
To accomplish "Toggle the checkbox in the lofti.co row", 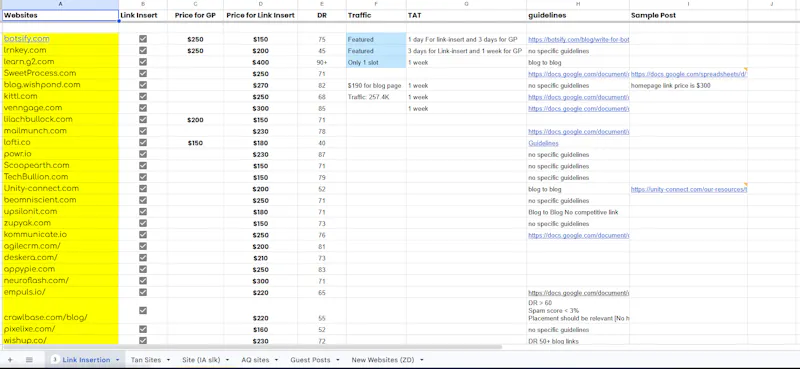I will pyautogui.click(x=143, y=142).
